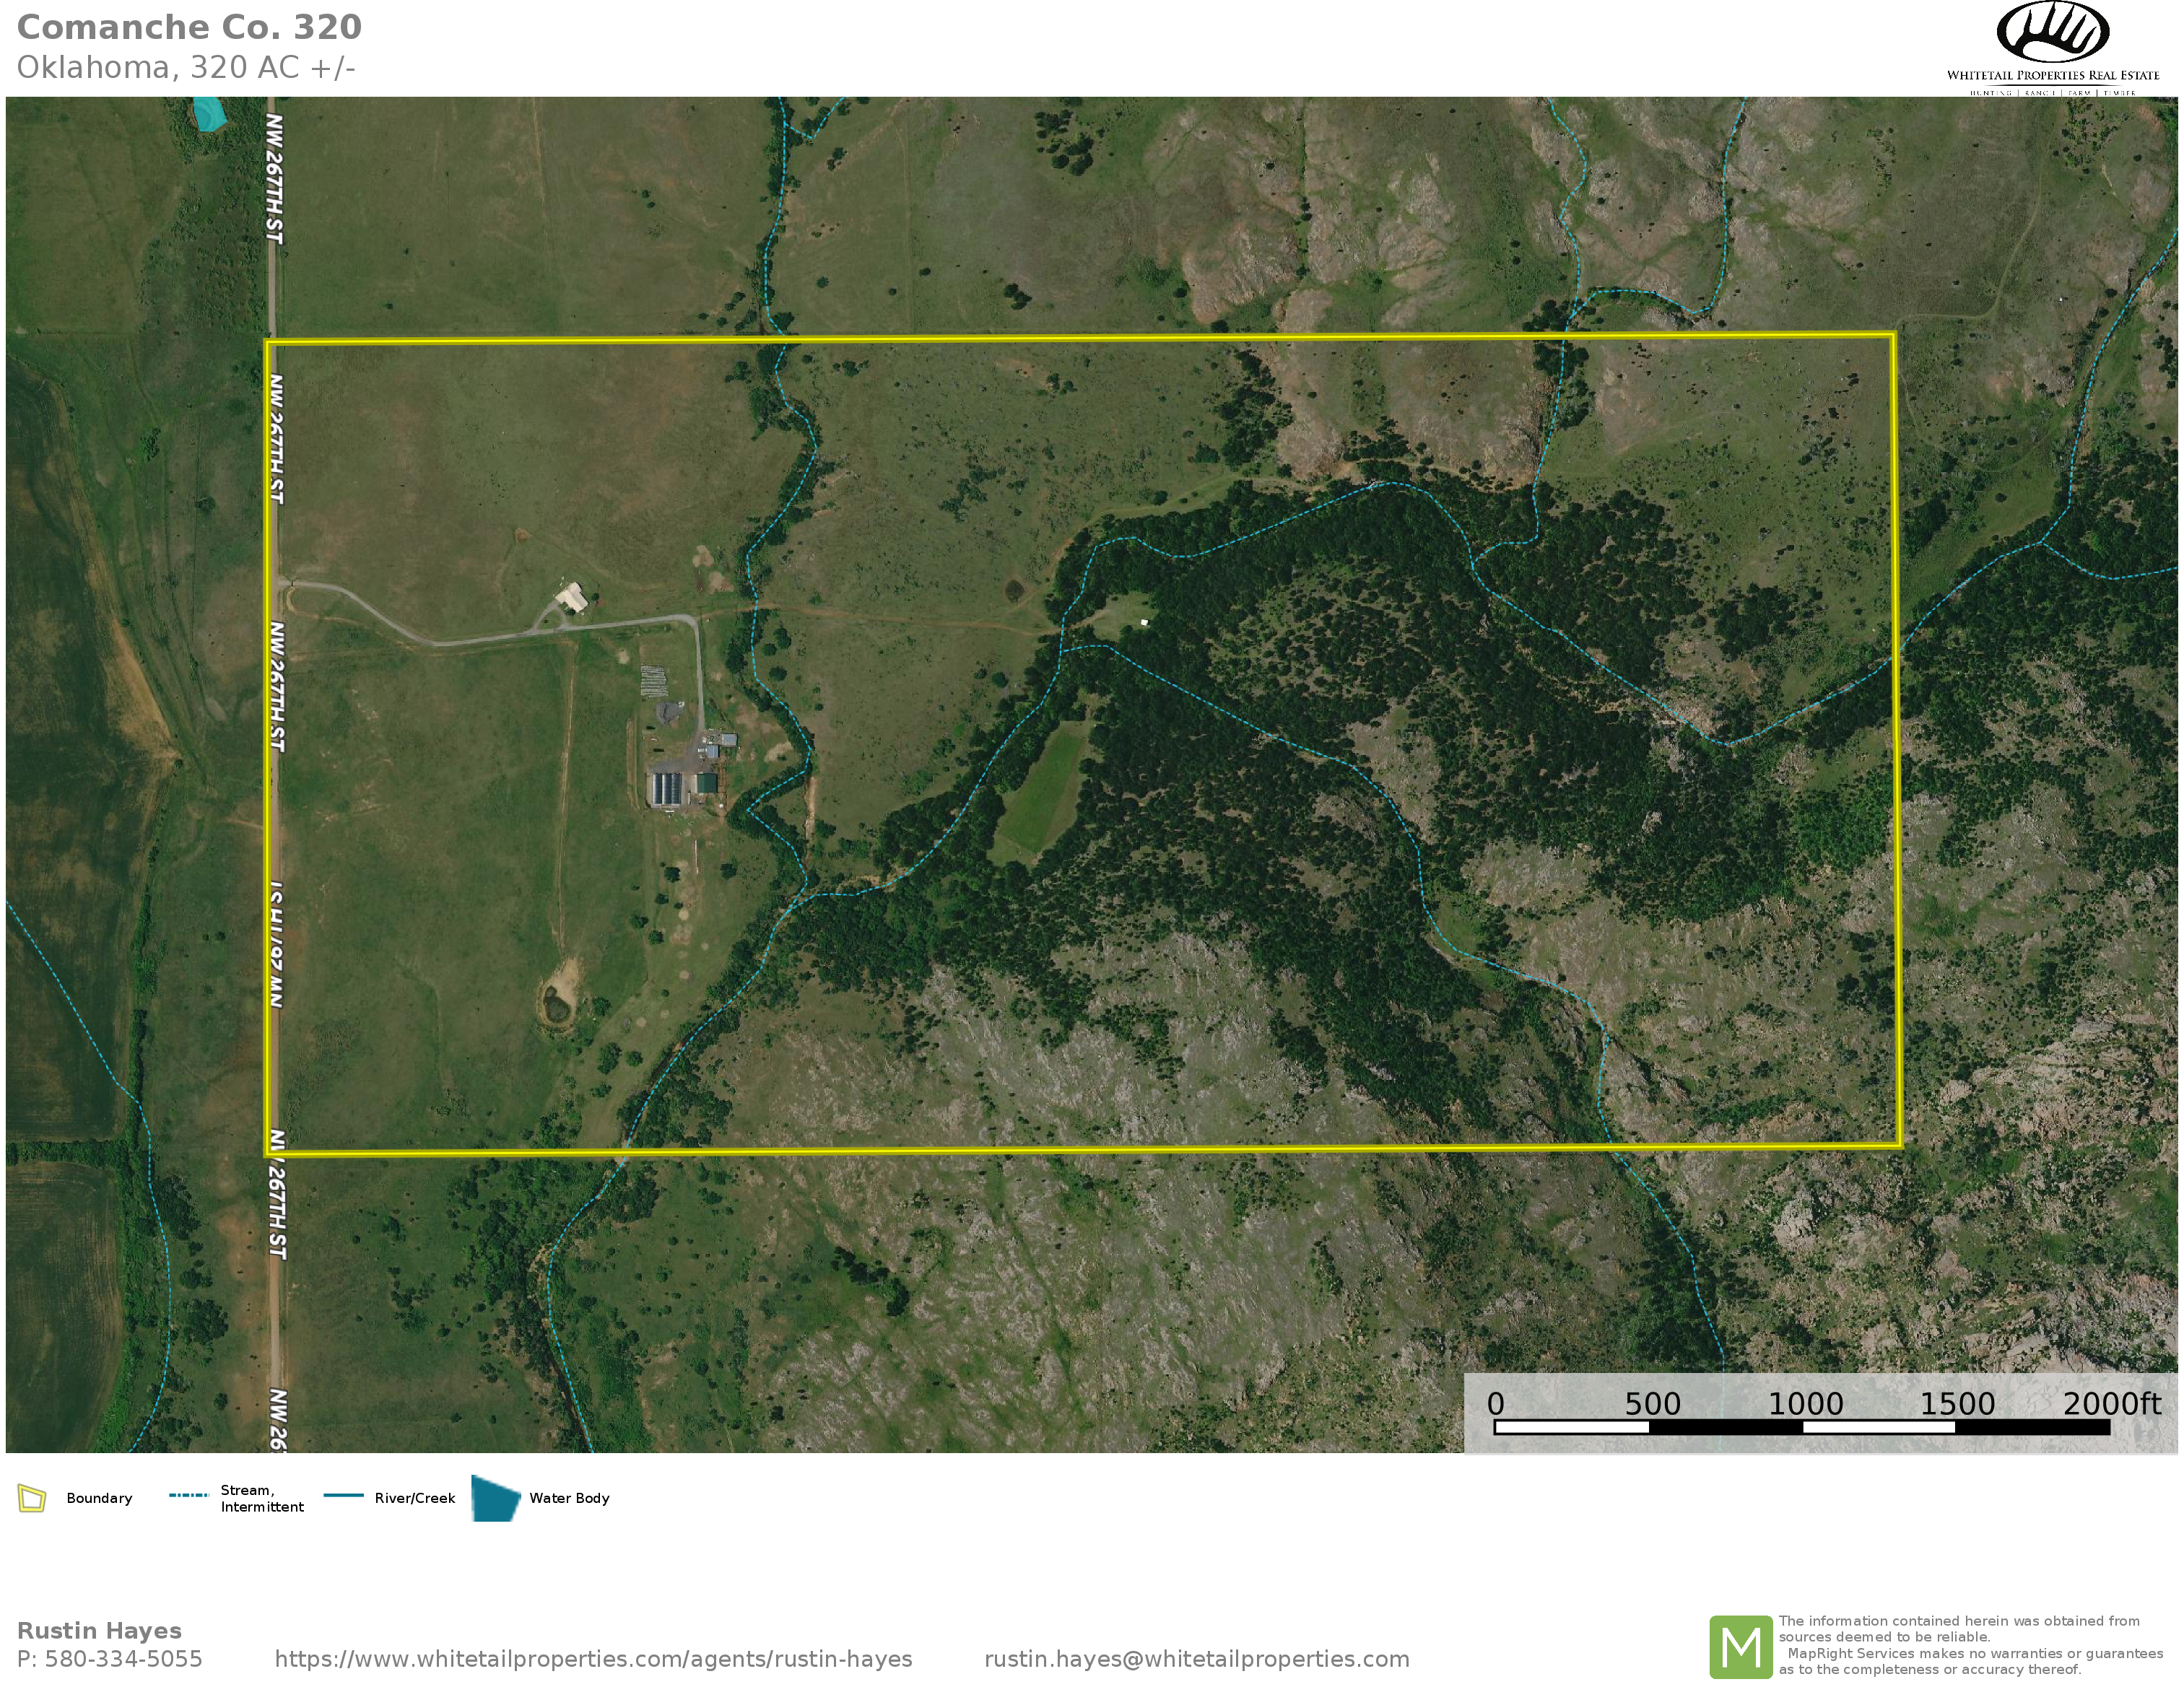The height and width of the screenshot is (1687, 2184).
Task: Click the Water Body legend swatch
Action: 495,1498
